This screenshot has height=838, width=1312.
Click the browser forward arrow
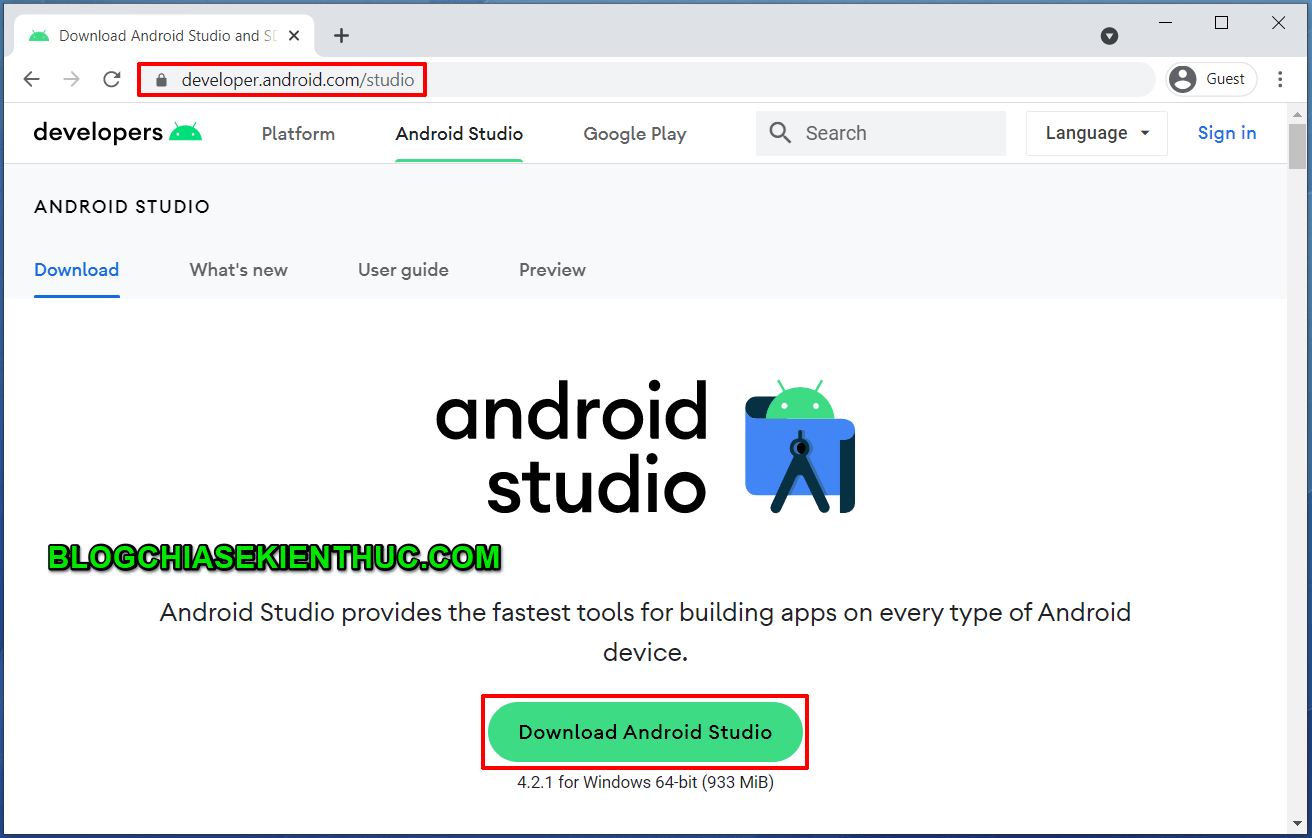click(x=71, y=79)
